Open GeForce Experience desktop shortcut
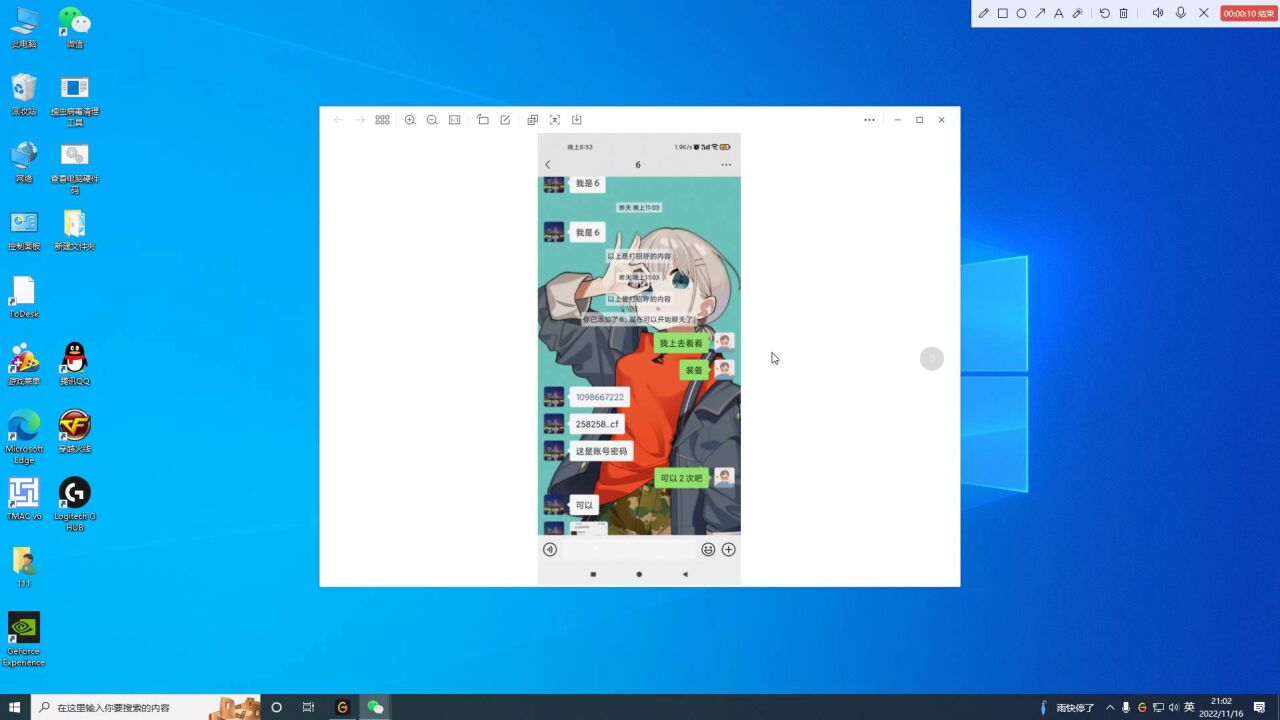Image resolution: width=1280 pixels, height=720 pixels. click(24, 639)
